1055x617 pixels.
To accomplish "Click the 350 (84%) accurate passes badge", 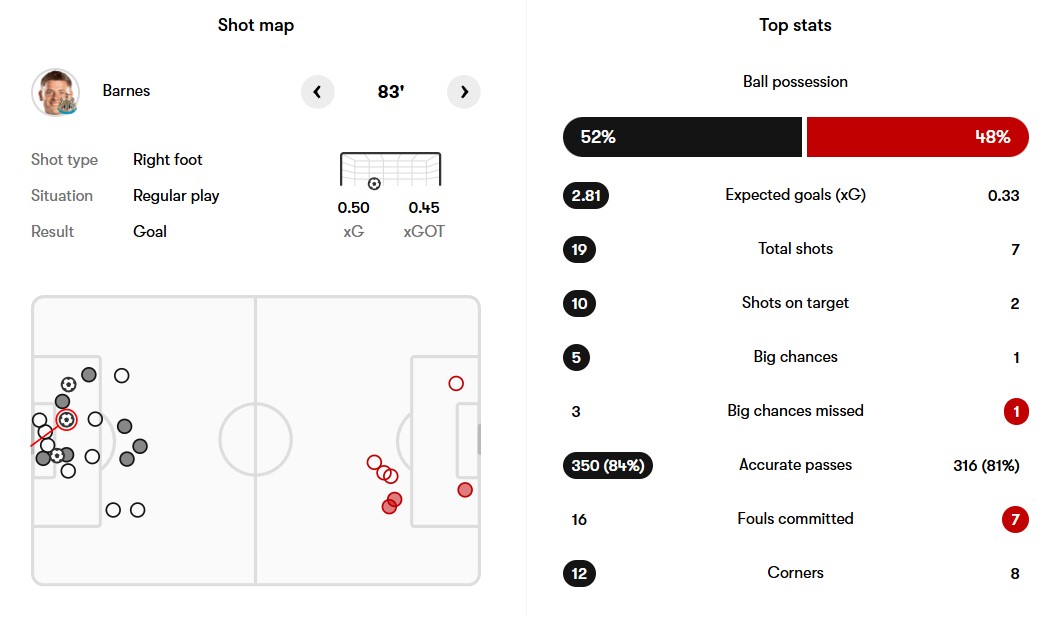I will click(x=608, y=465).
